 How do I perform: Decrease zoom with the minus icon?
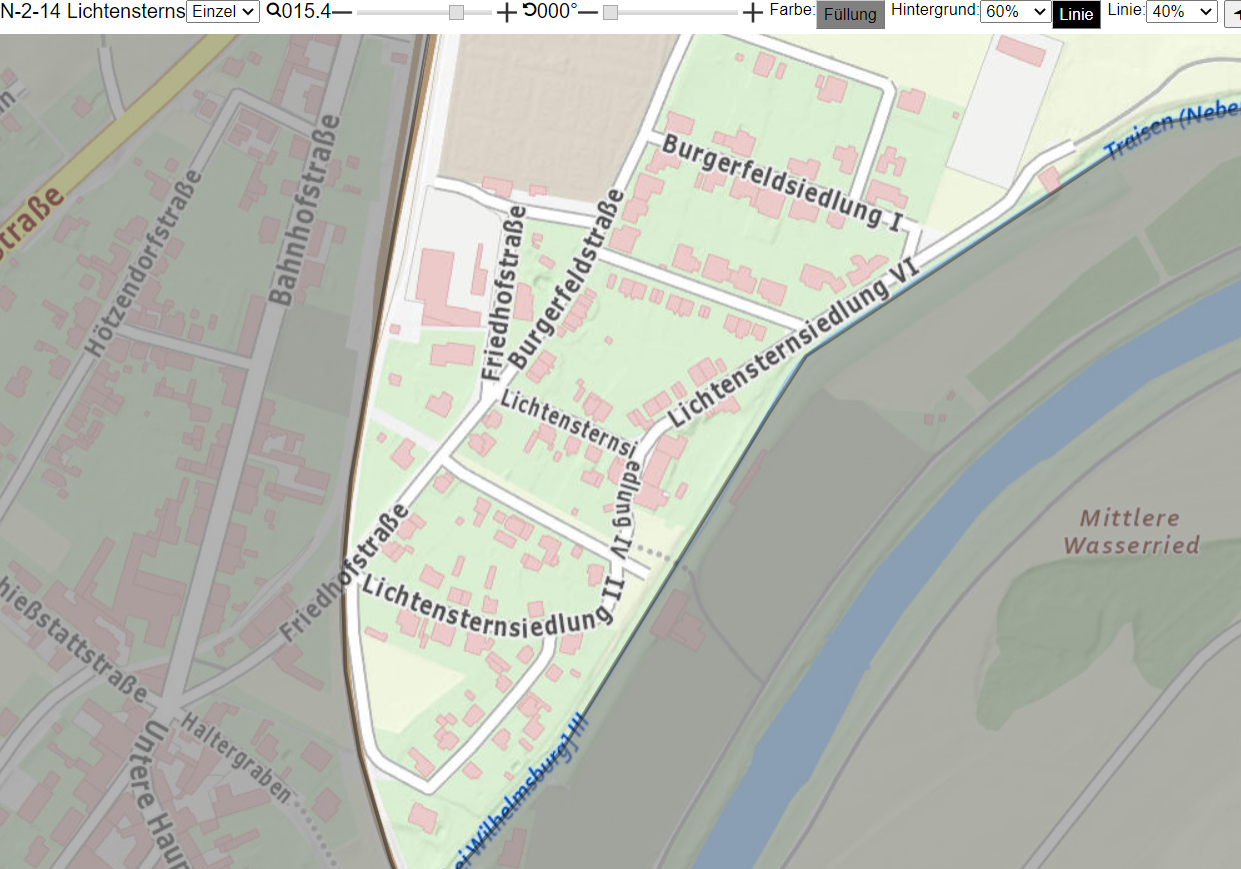[x=342, y=12]
